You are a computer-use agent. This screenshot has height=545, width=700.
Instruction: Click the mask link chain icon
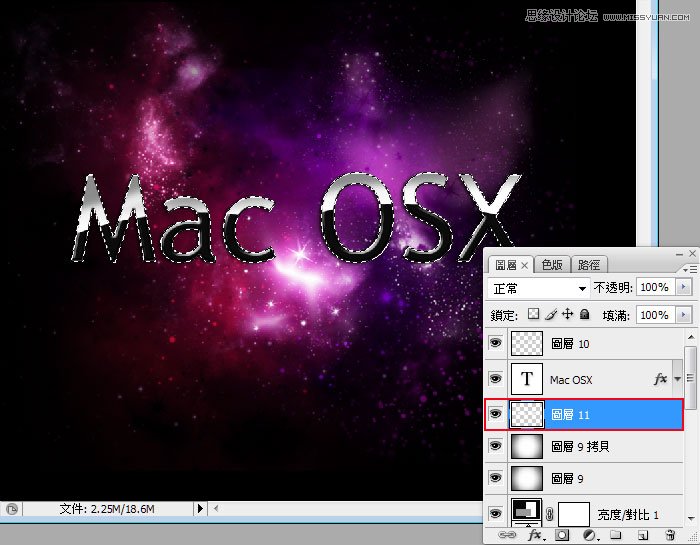click(550, 514)
